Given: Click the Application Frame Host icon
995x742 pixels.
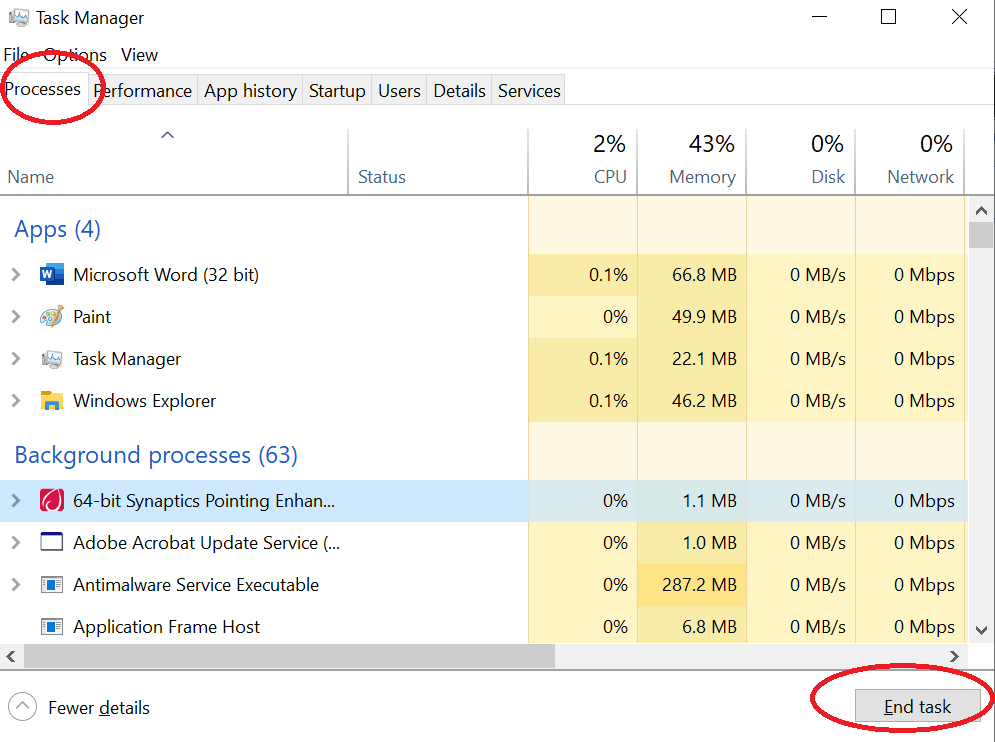Looking at the screenshot, I should (x=51, y=627).
